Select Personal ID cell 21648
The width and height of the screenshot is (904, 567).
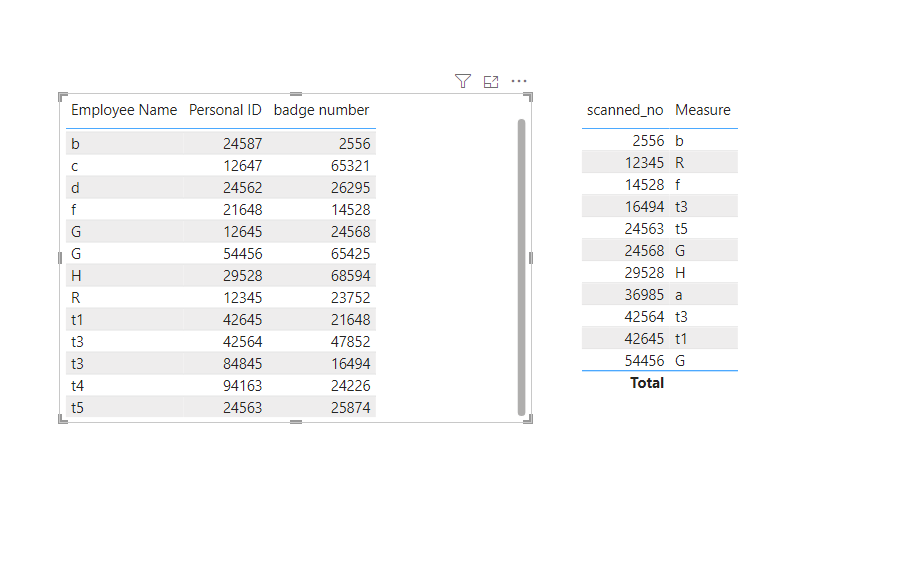(x=243, y=209)
